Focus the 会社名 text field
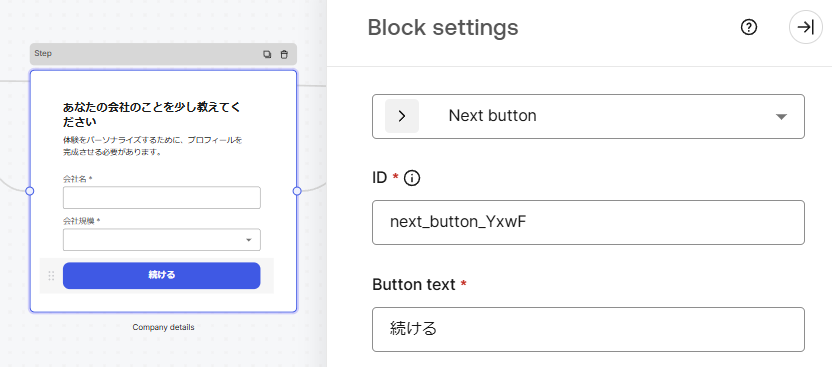 pyautogui.click(x=162, y=197)
